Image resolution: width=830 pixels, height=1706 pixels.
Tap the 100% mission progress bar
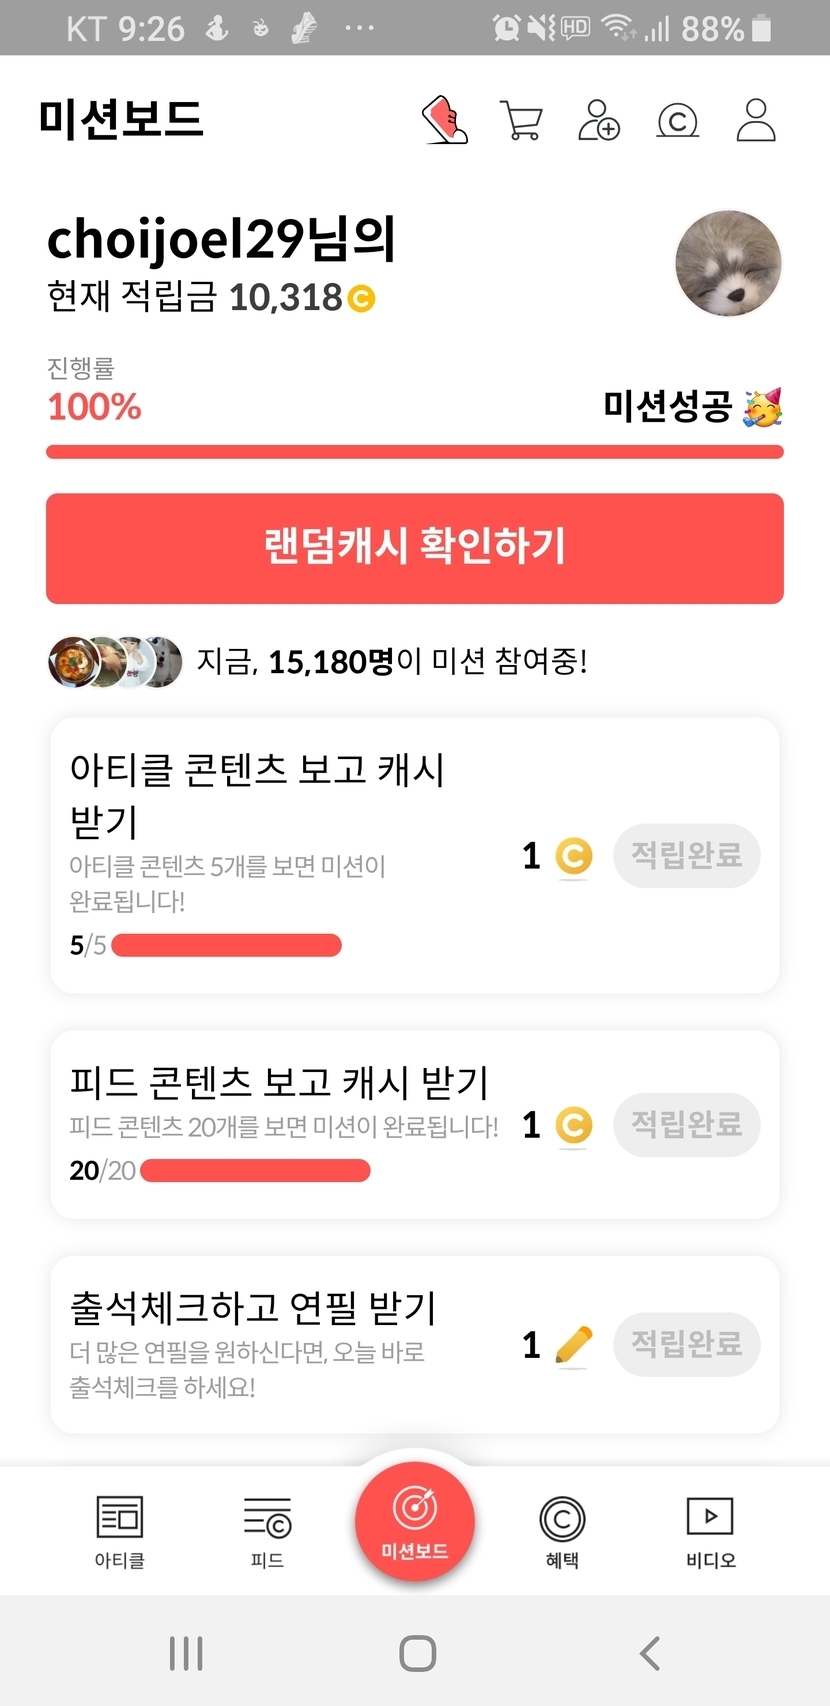coord(415,452)
